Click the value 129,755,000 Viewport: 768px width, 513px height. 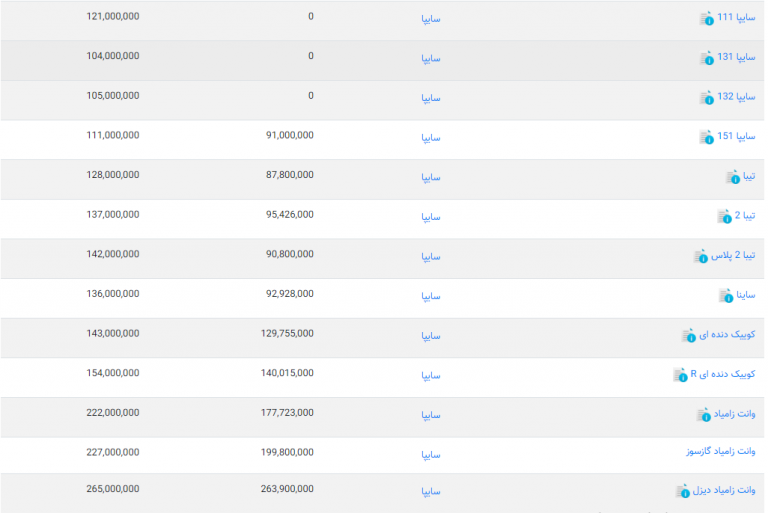pos(288,334)
